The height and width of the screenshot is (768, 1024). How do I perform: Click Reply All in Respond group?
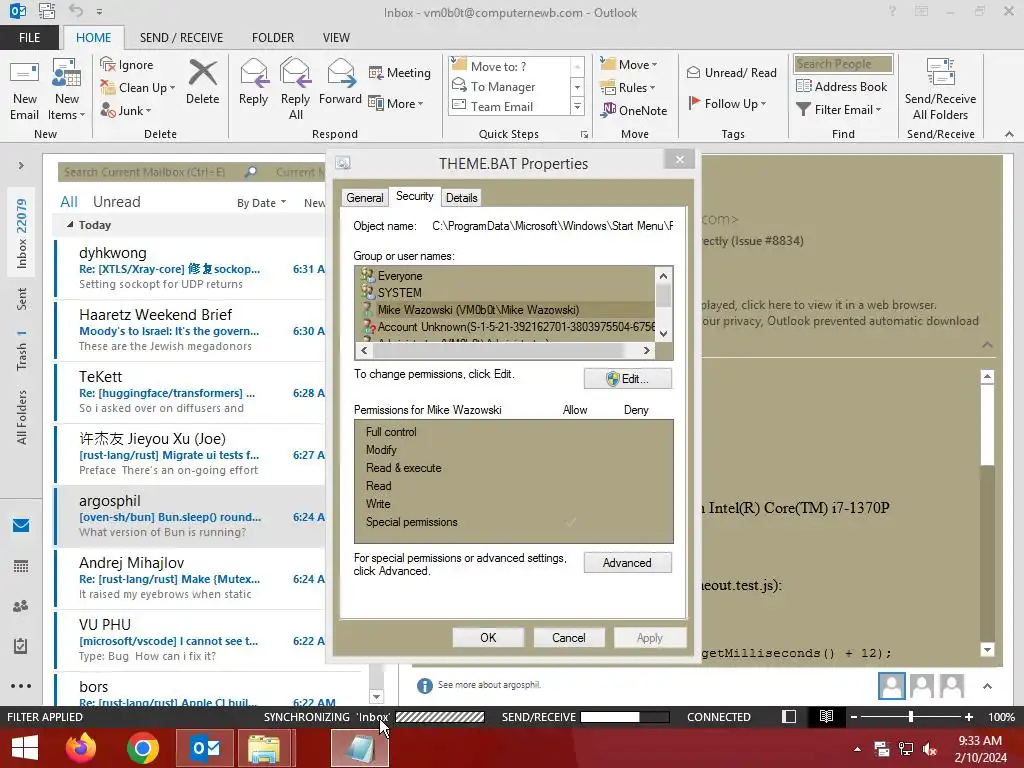[x=295, y=89]
